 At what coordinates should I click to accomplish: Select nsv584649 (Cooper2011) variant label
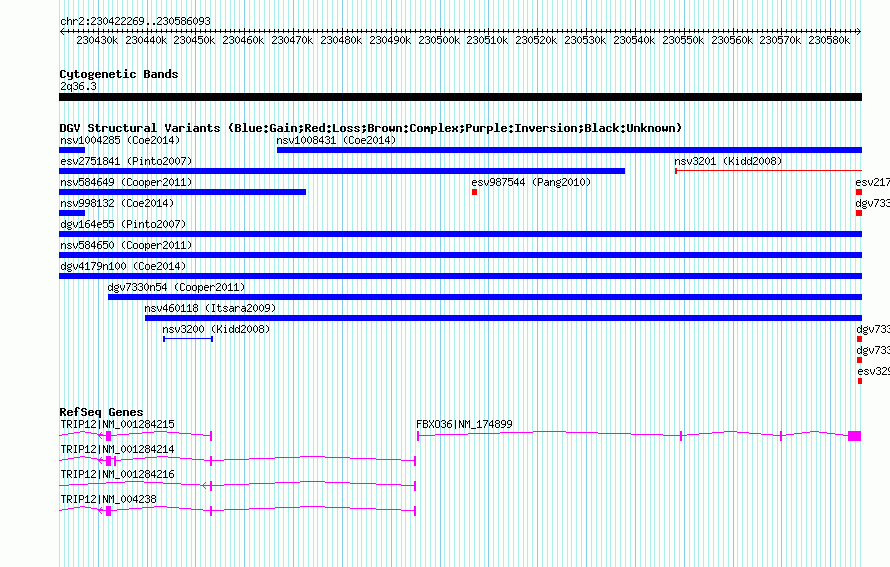click(x=126, y=182)
